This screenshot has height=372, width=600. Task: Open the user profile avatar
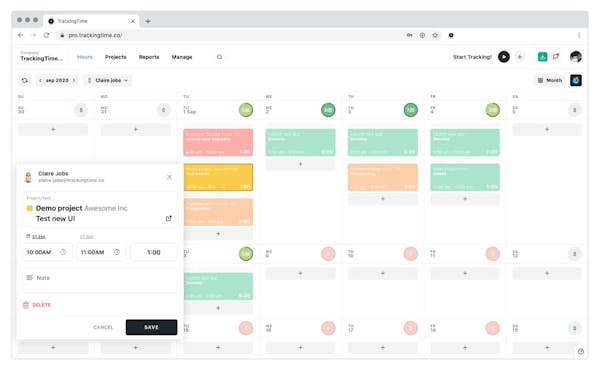pyautogui.click(x=576, y=57)
